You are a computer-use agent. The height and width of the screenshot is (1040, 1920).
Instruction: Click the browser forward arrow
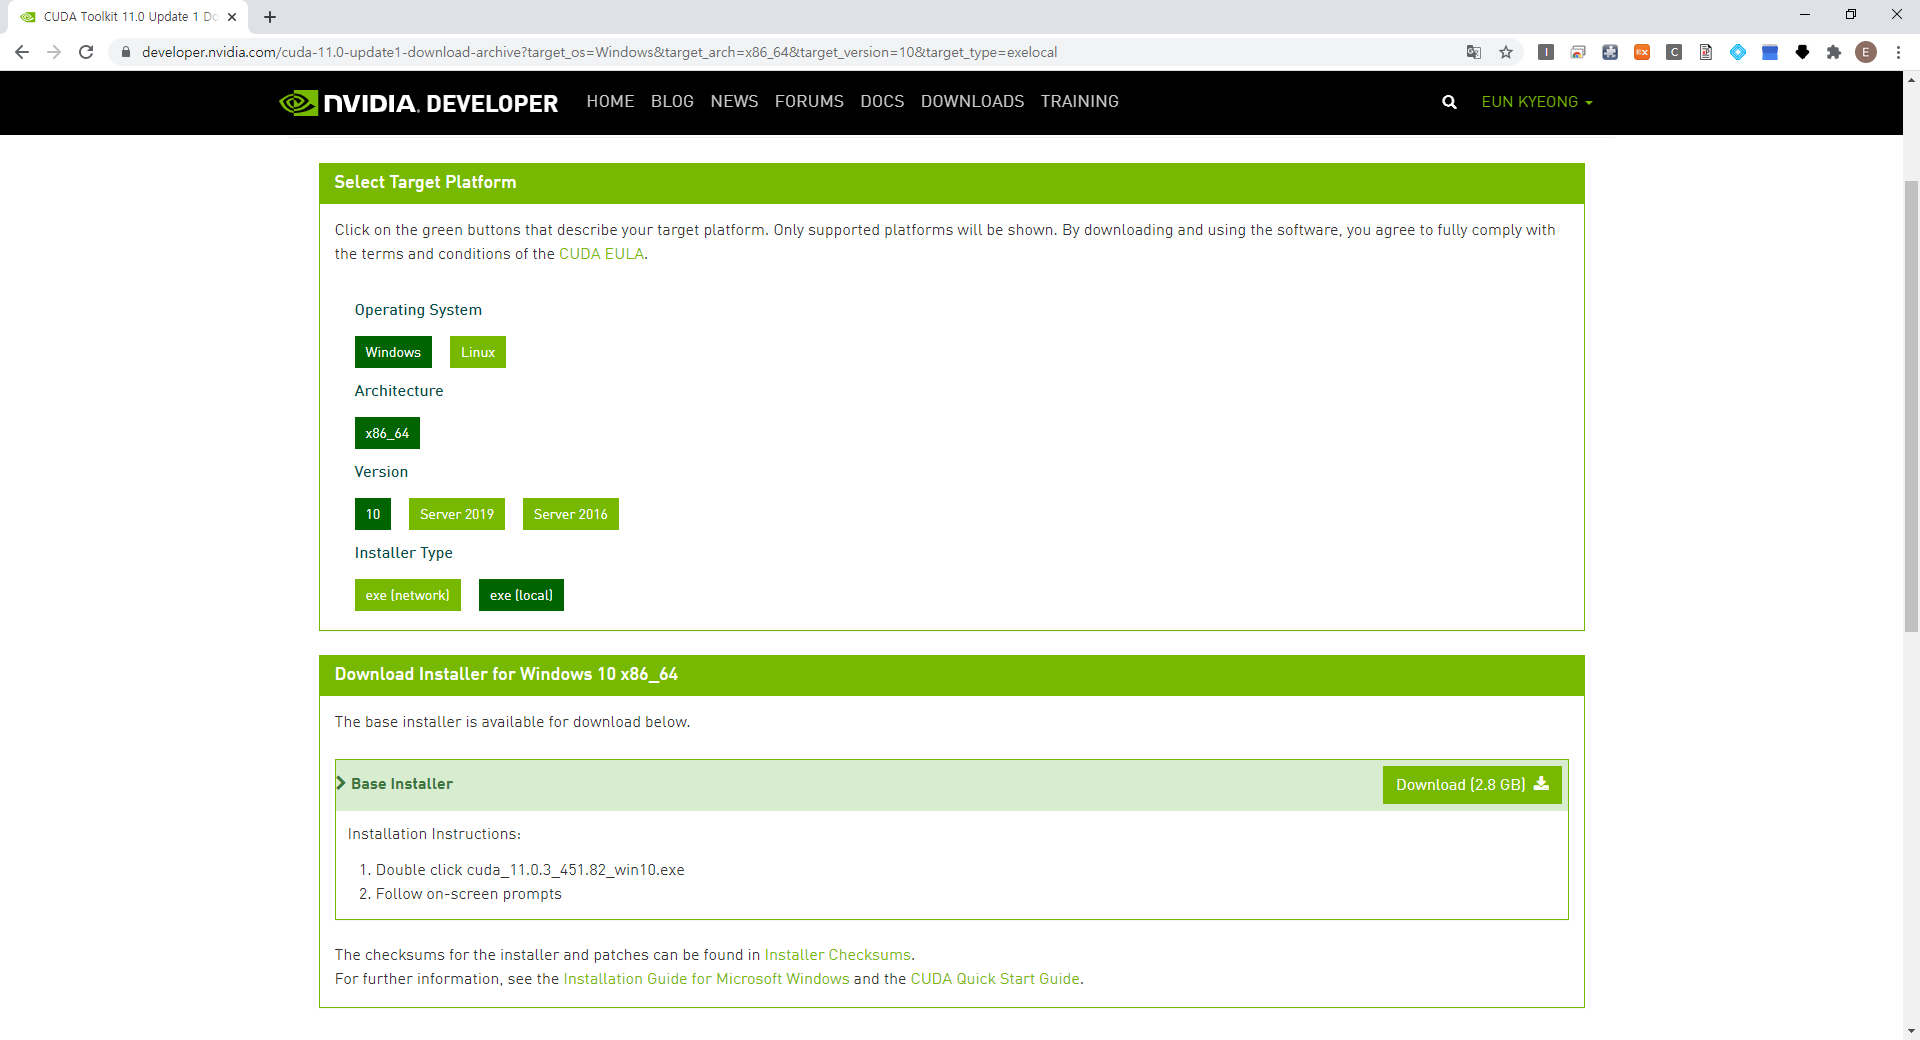54,52
